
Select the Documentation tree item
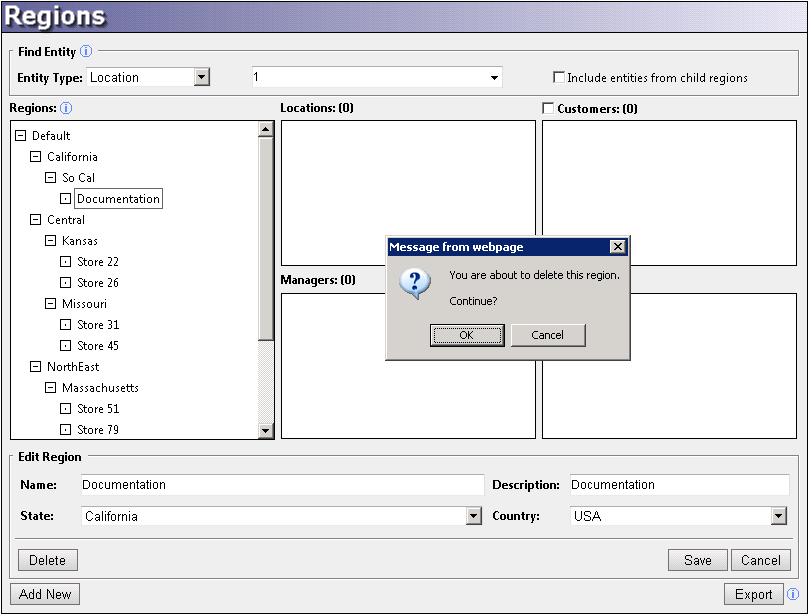pyautogui.click(x=118, y=199)
